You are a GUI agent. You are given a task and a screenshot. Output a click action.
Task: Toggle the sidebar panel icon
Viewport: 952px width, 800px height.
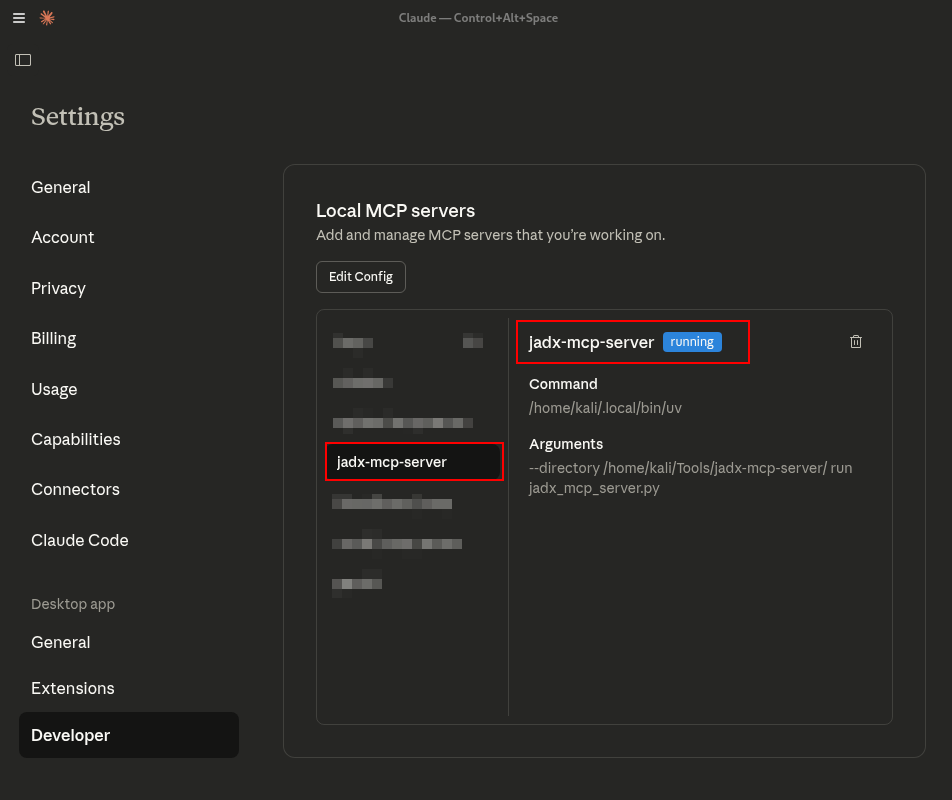(23, 60)
